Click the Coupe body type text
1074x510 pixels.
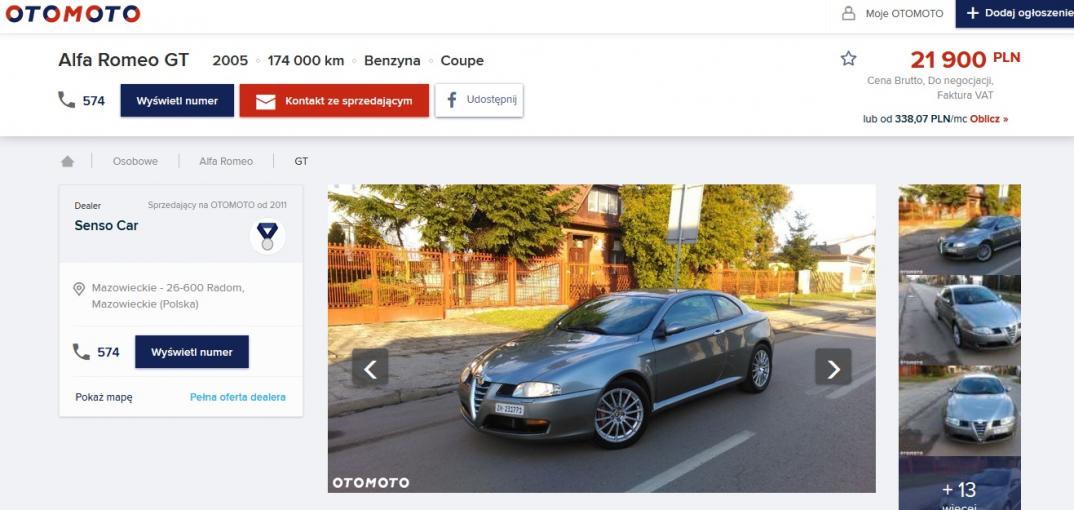pyautogui.click(x=462, y=60)
